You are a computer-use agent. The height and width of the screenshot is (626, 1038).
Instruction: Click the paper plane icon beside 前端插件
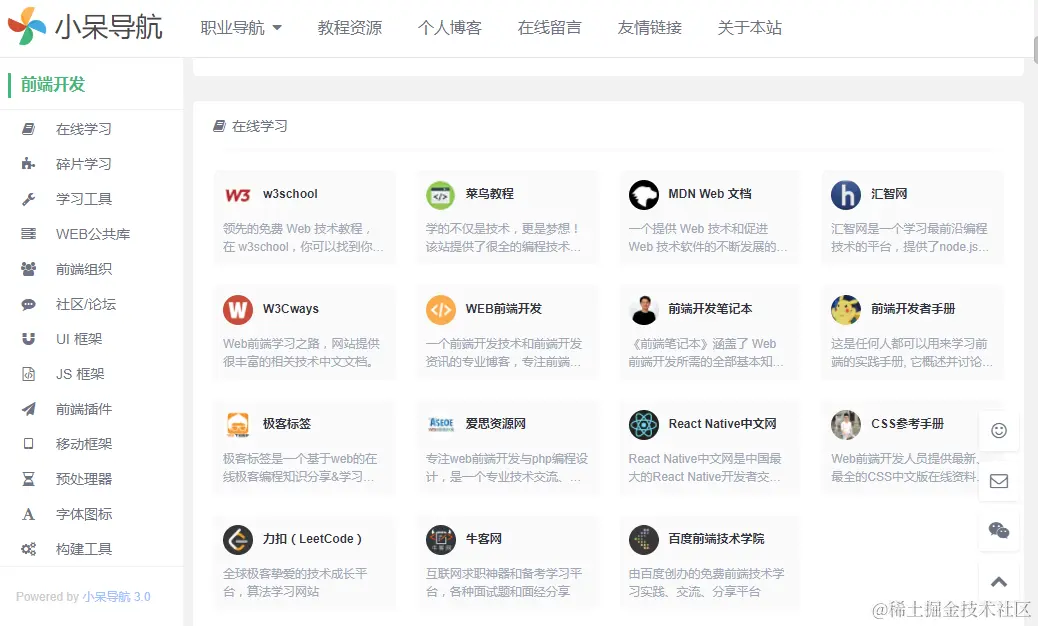(x=28, y=409)
